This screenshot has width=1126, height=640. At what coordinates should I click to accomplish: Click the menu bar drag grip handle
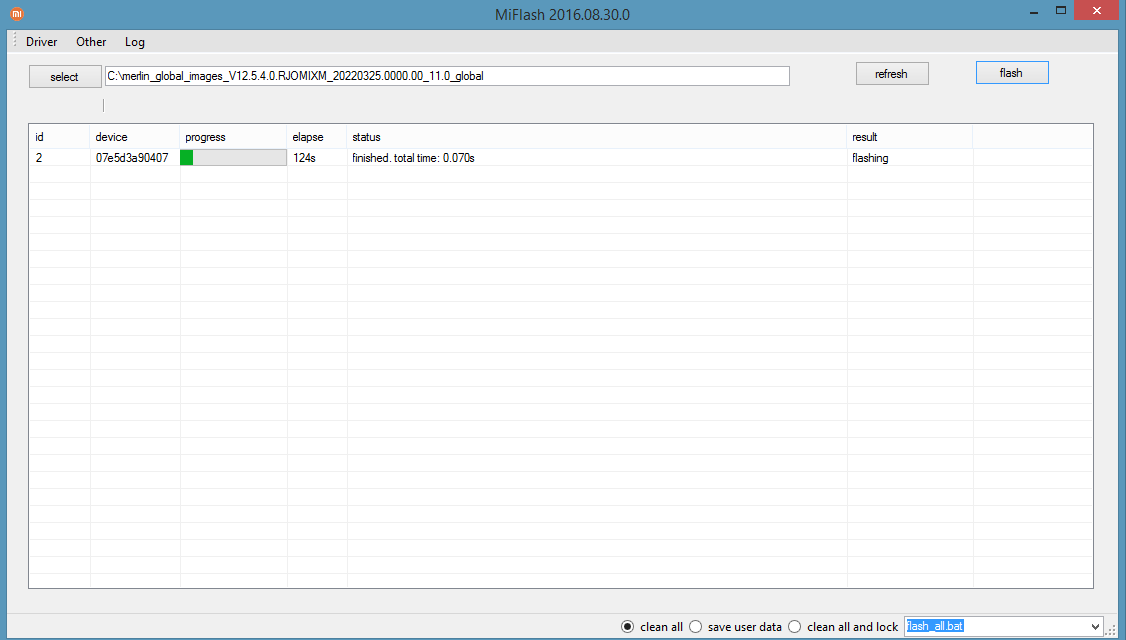pos(14,41)
